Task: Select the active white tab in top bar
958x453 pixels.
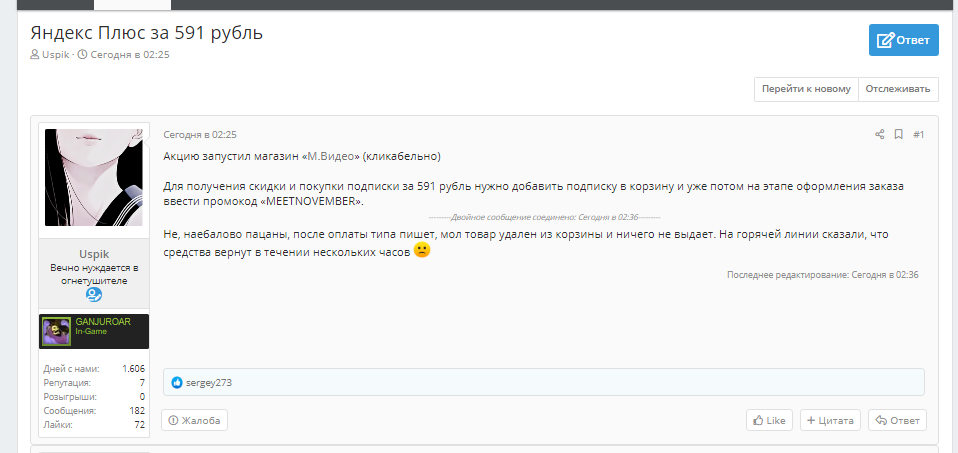Action: [x=133, y=5]
